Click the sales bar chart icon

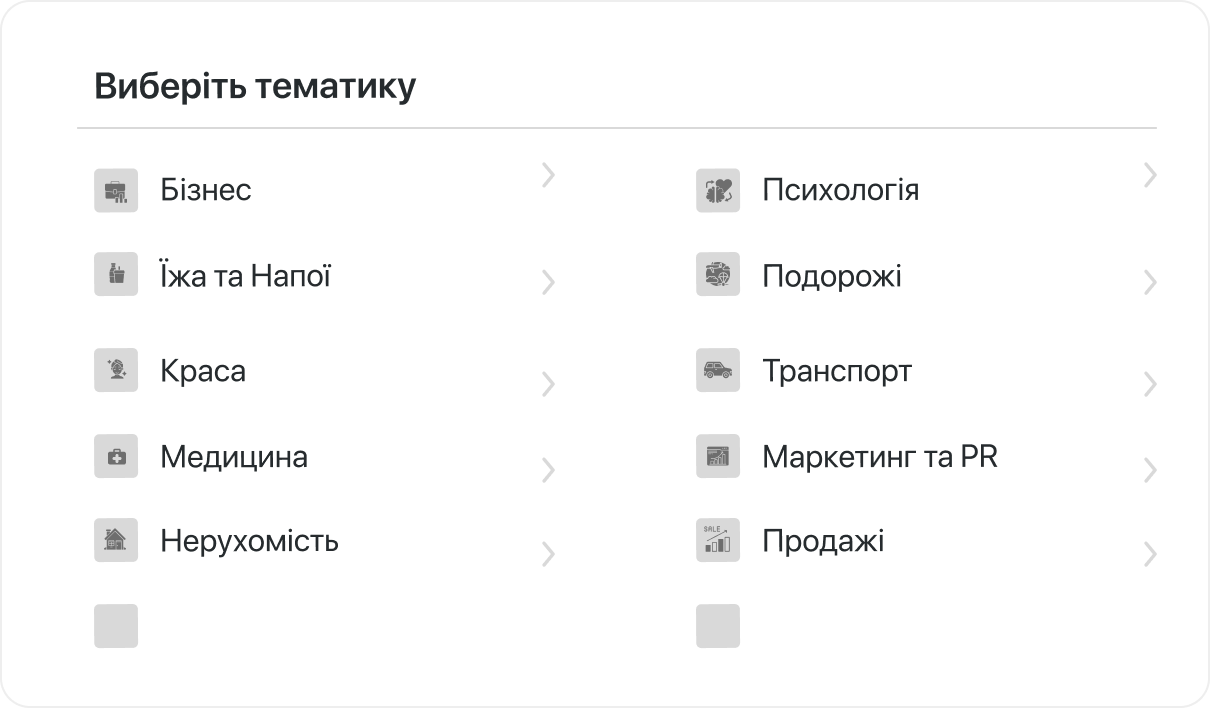[x=718, y=540]
